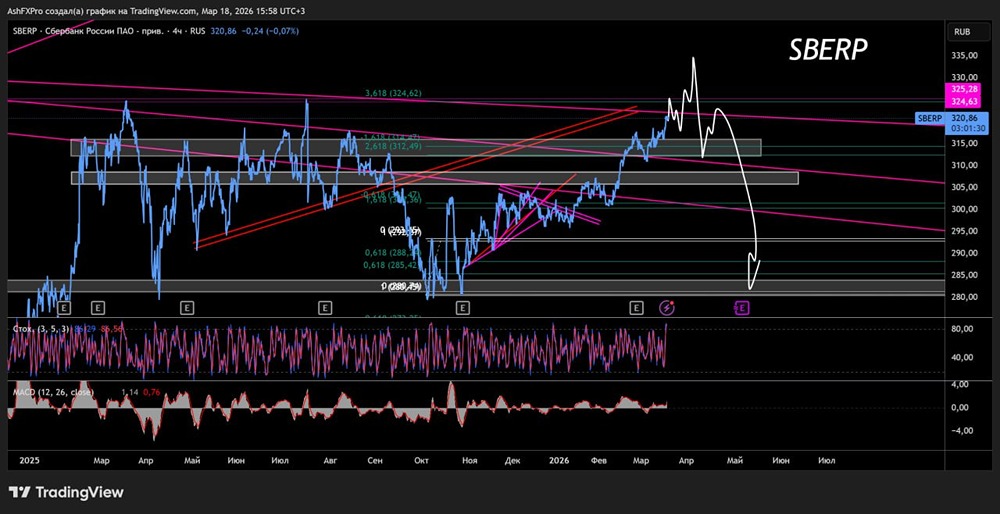Click the 2026 label on time axis

559,460
